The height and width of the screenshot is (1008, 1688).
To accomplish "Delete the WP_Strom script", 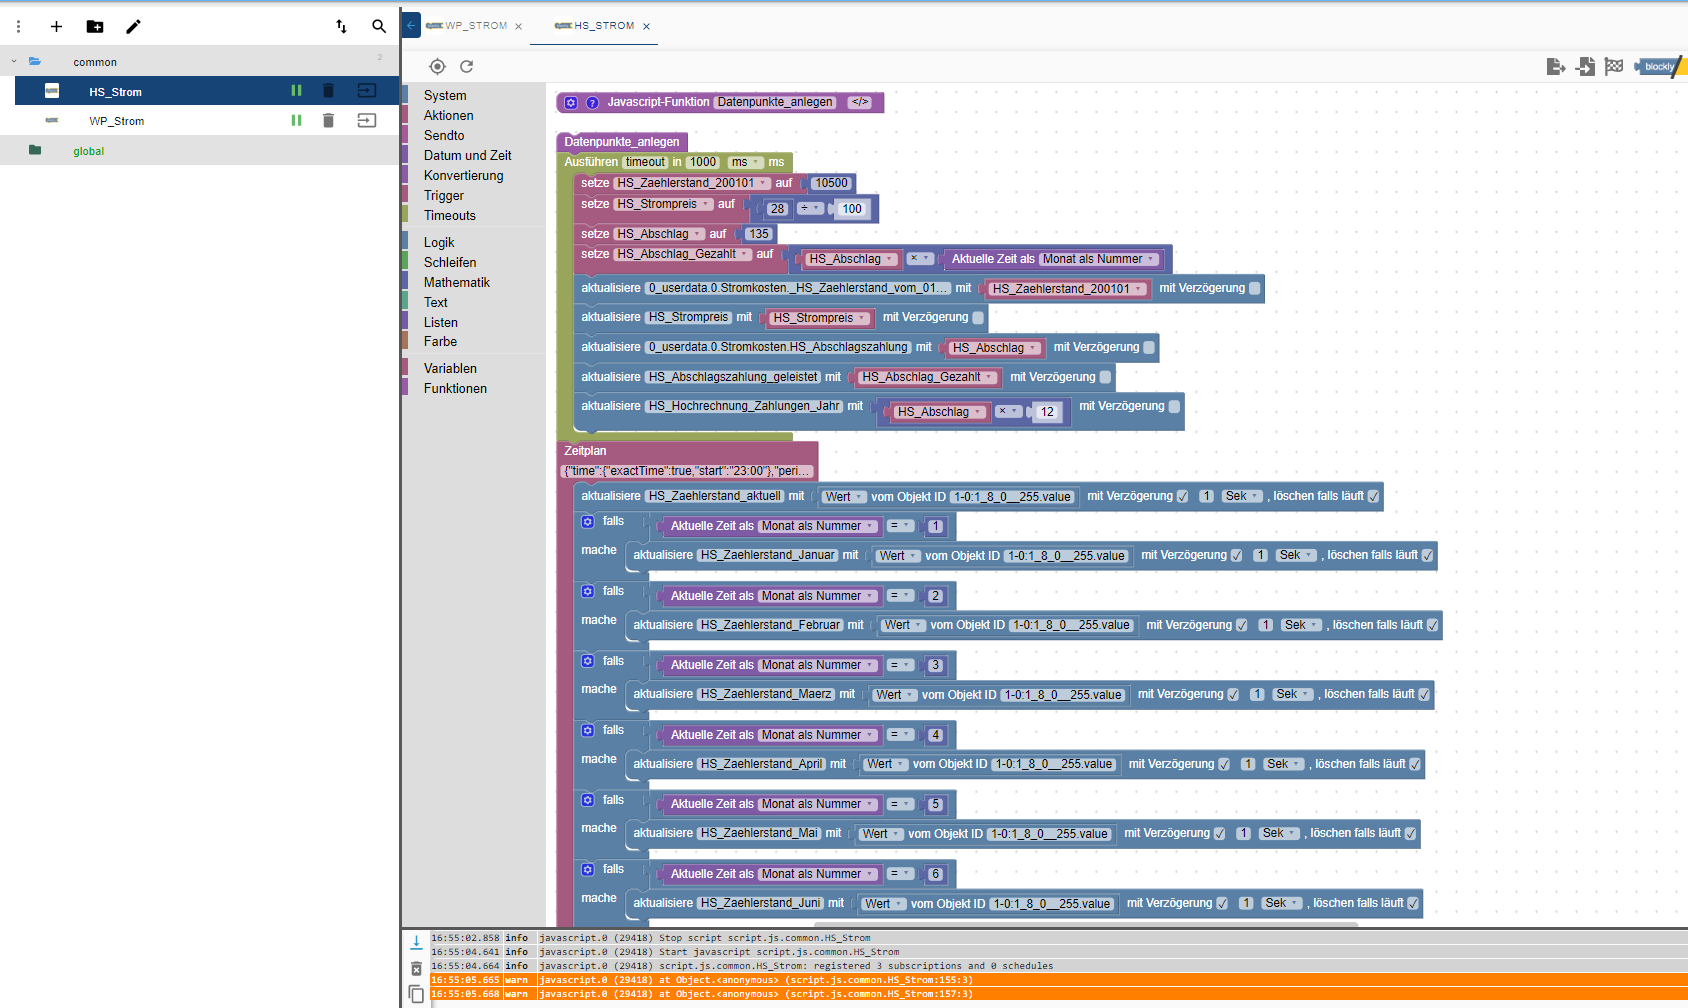I will click(328, 120).
